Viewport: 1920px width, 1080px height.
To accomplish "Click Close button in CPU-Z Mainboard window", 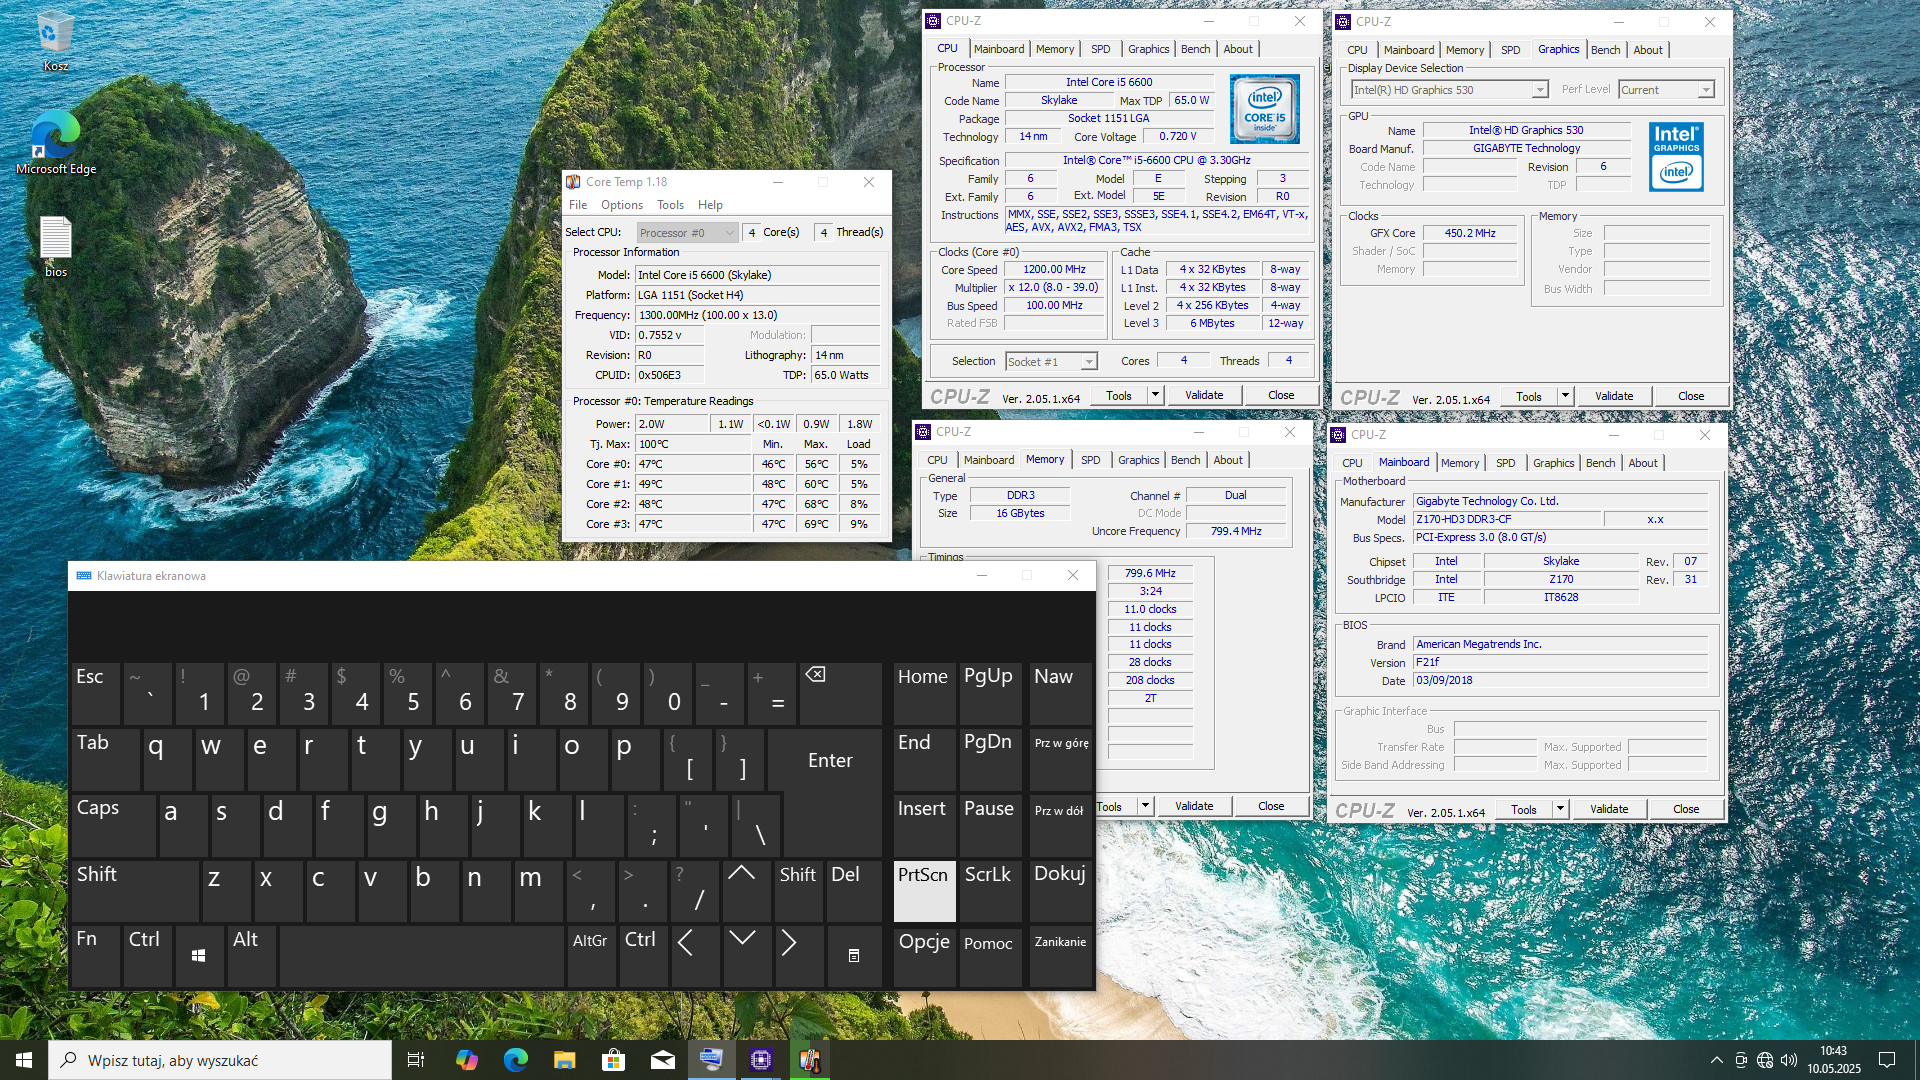I will pyautogui.click(x=1685, y=810).
